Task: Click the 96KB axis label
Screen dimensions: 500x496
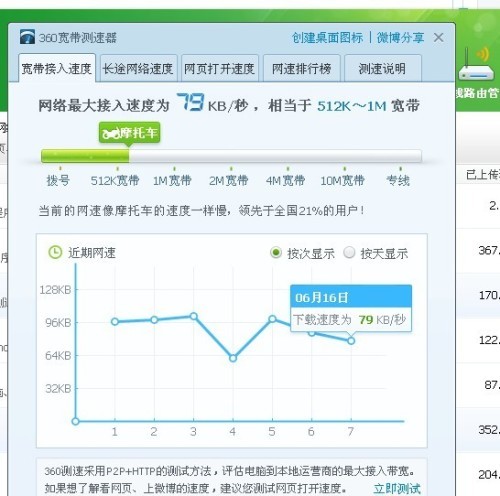Action: [58, 322]
